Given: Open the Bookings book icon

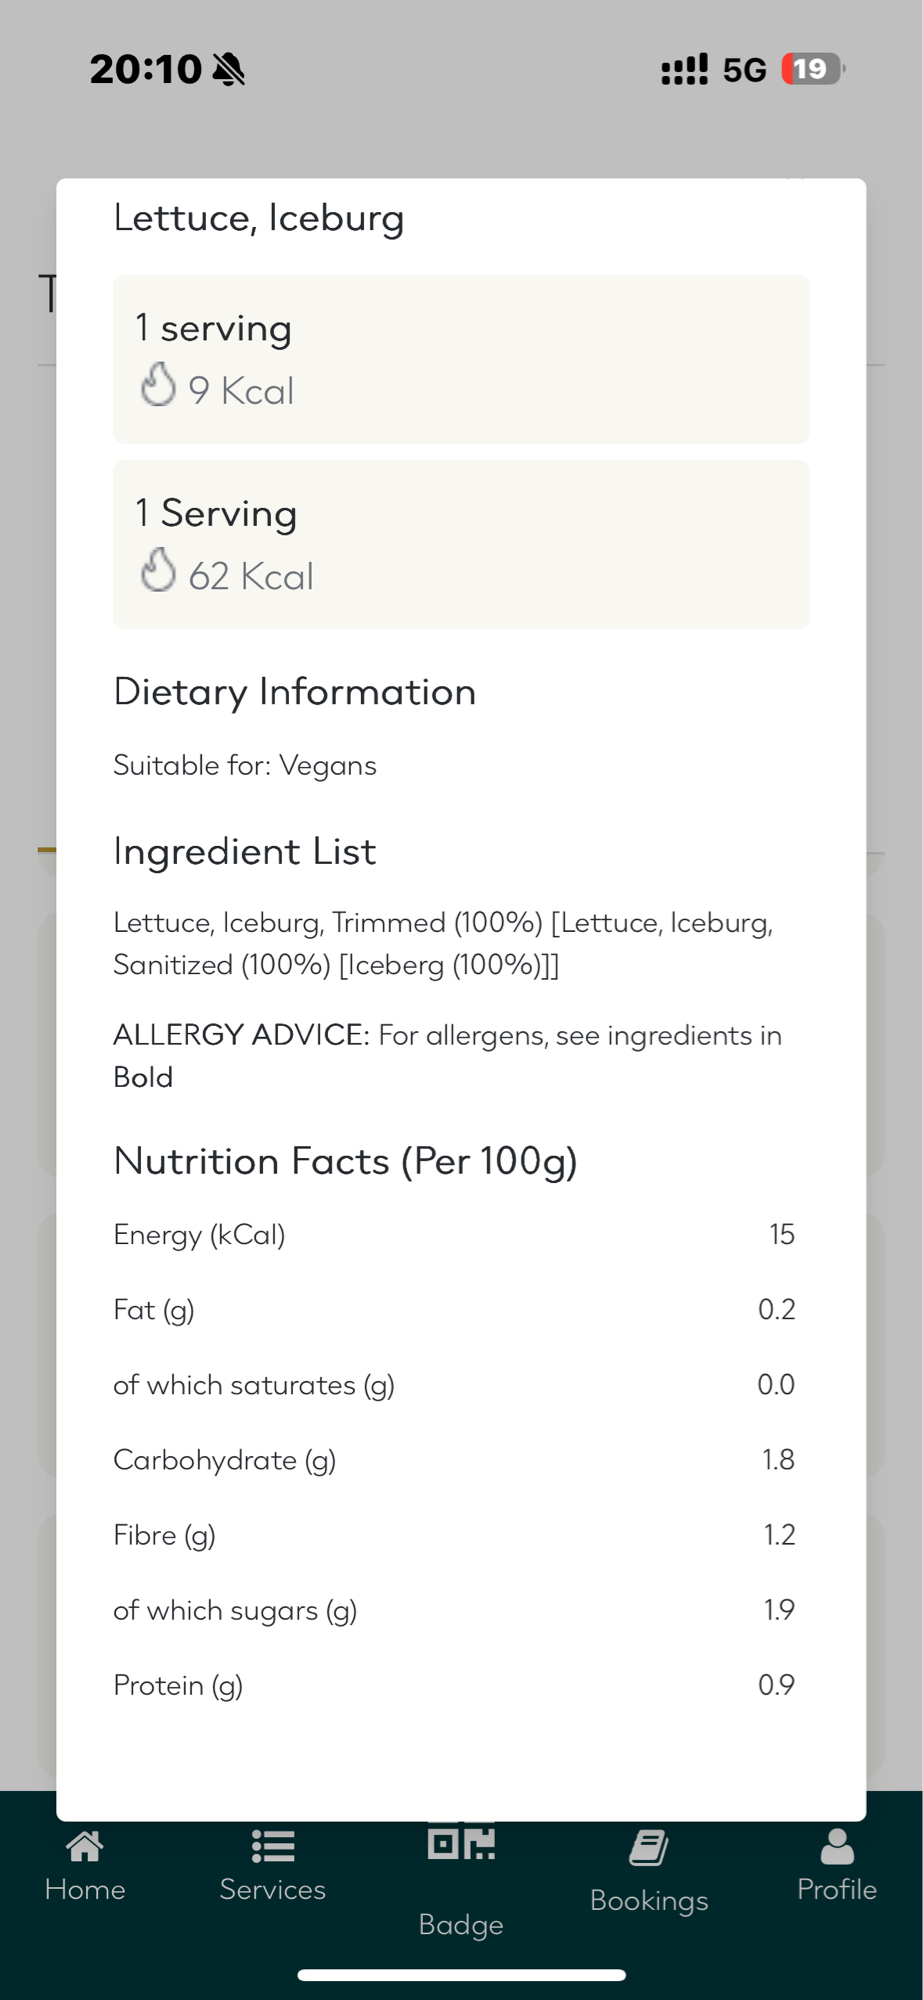Looking at the screenshot, I should (x=649, y=1848).
